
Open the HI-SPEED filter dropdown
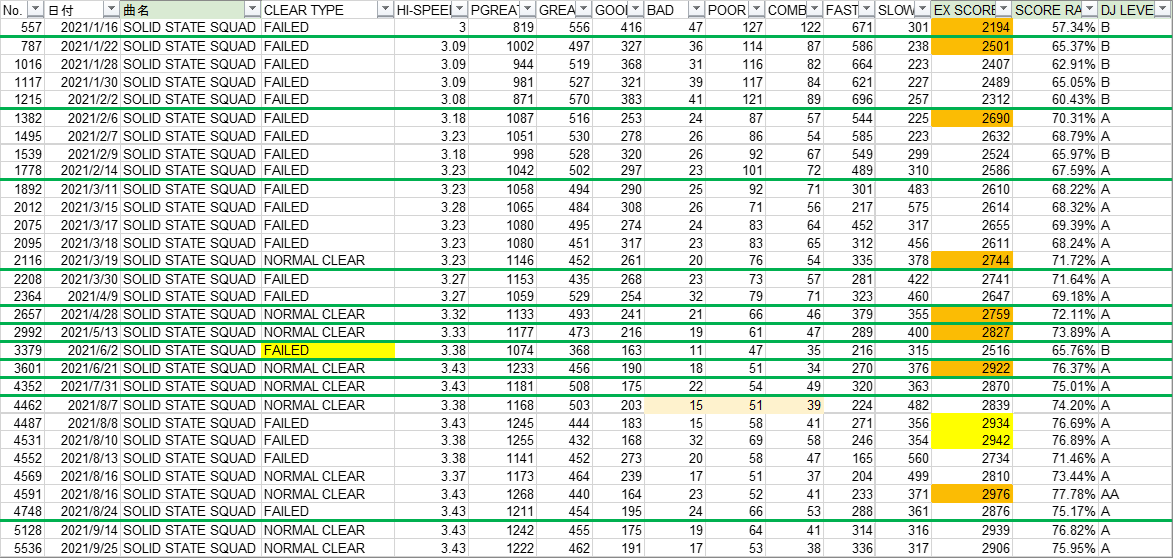(x=460, y=10)
